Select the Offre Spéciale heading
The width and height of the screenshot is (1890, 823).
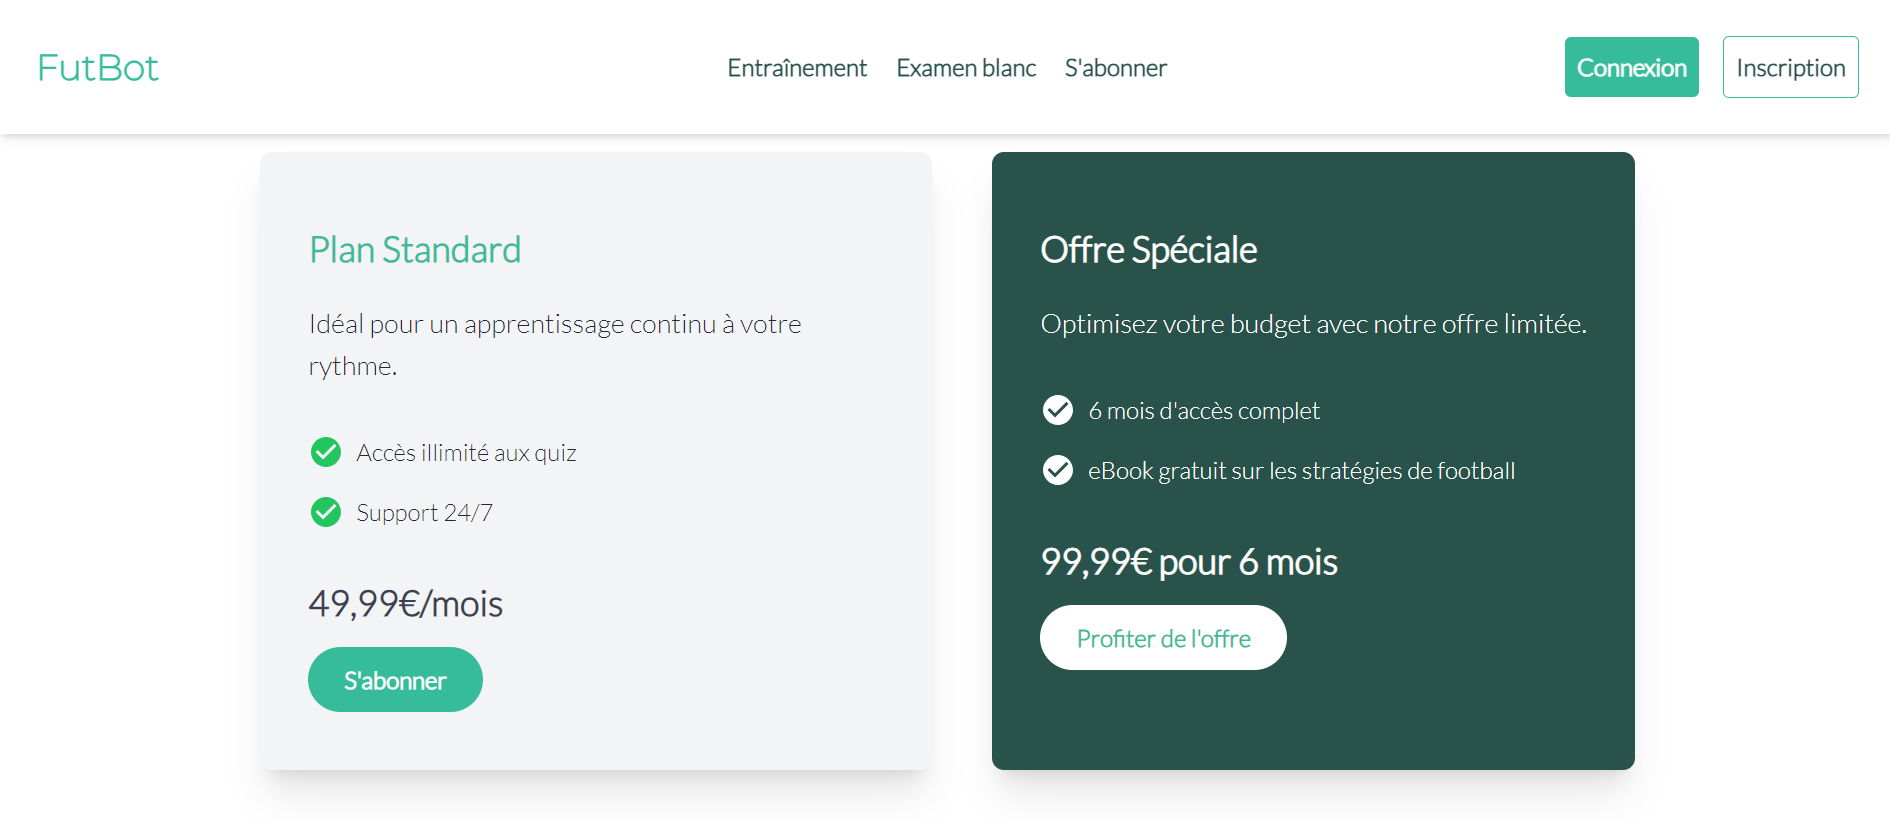click(1148, 250)
